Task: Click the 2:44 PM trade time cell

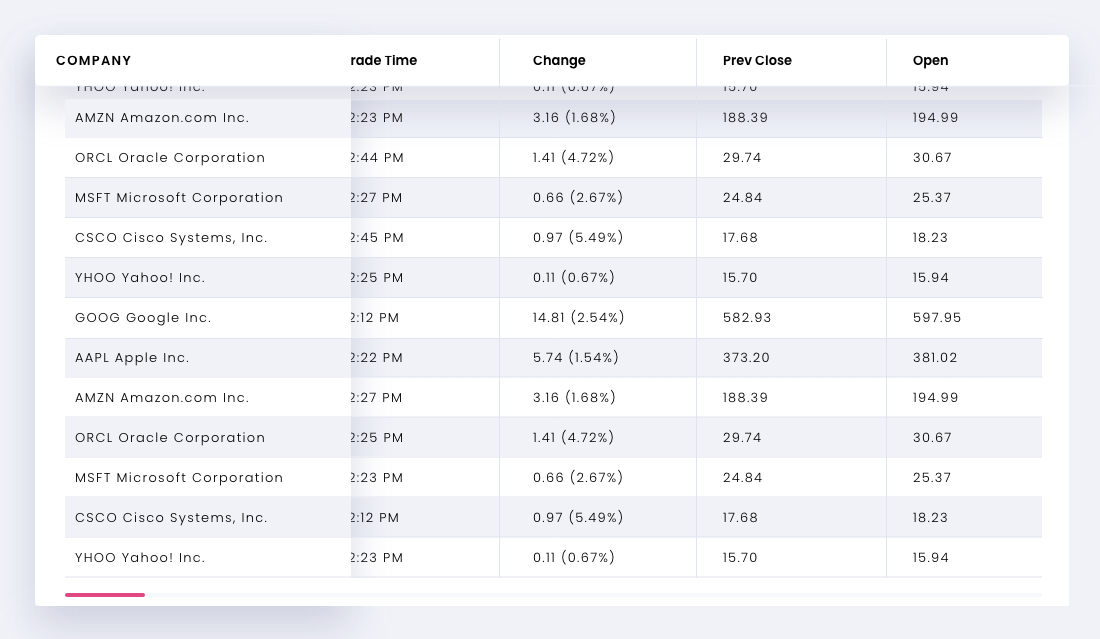Action: click(378, 158)
